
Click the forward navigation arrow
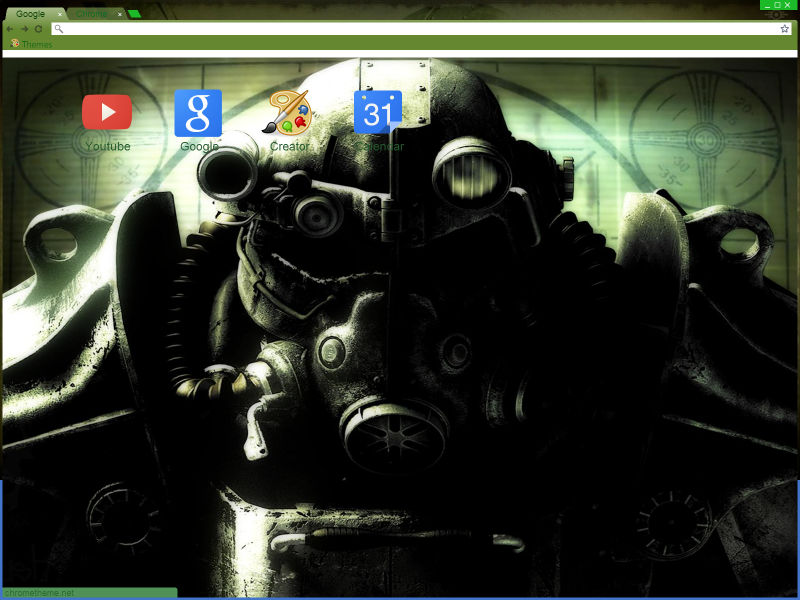(x=24, y=29)
